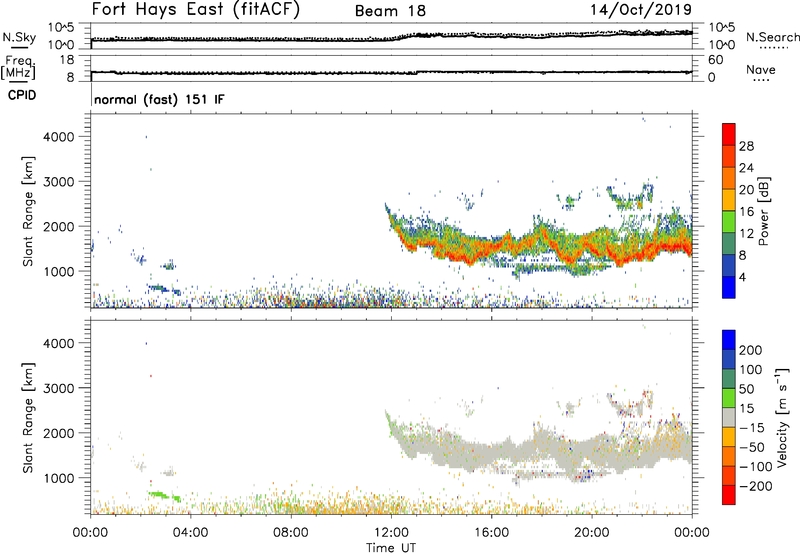Click the "Power [dB]" colorbar label
This screenshot has width=800, height=554.
pos(764,211)
